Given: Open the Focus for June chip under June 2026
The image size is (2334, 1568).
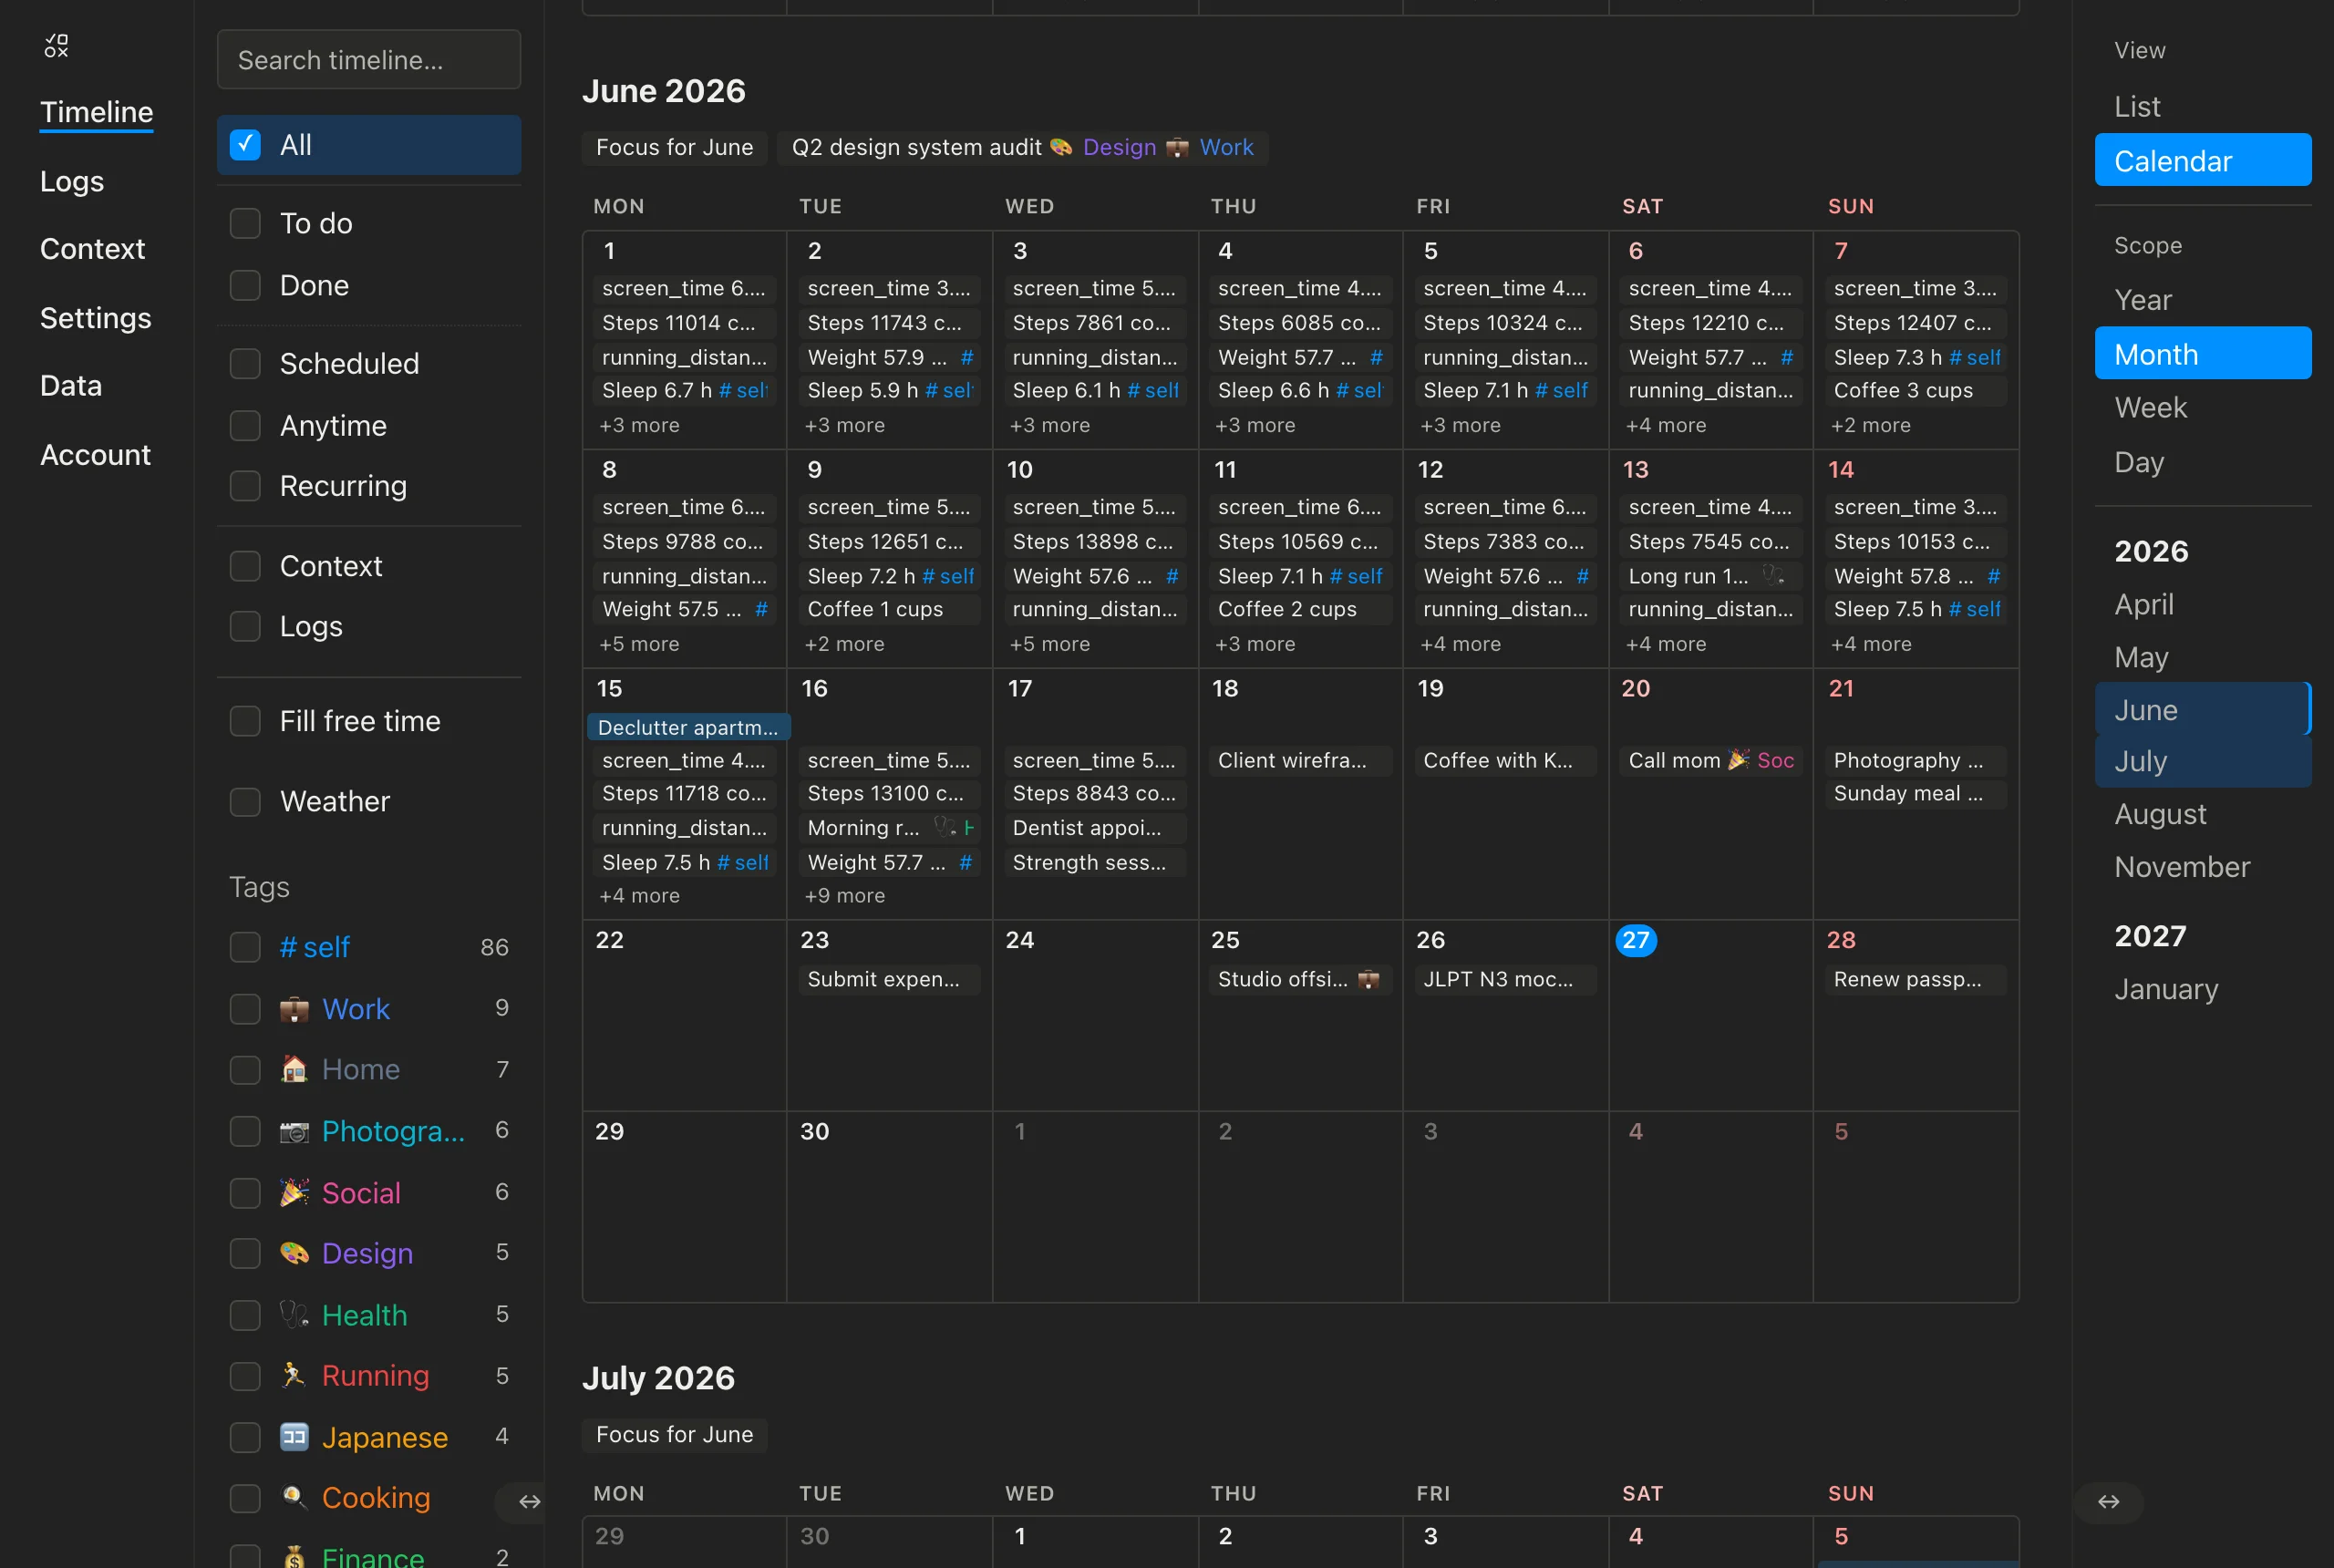Looking at the screenshot, I should (x=674, y=147).
